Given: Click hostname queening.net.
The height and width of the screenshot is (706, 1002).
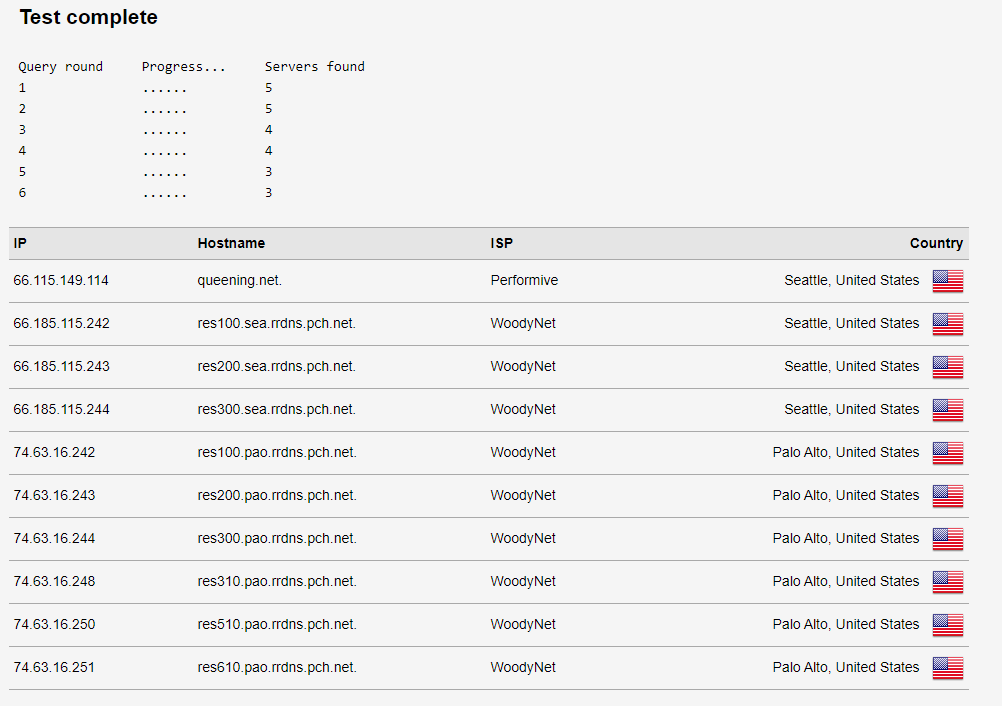Looking at the screenshot, I should [240, 280].
